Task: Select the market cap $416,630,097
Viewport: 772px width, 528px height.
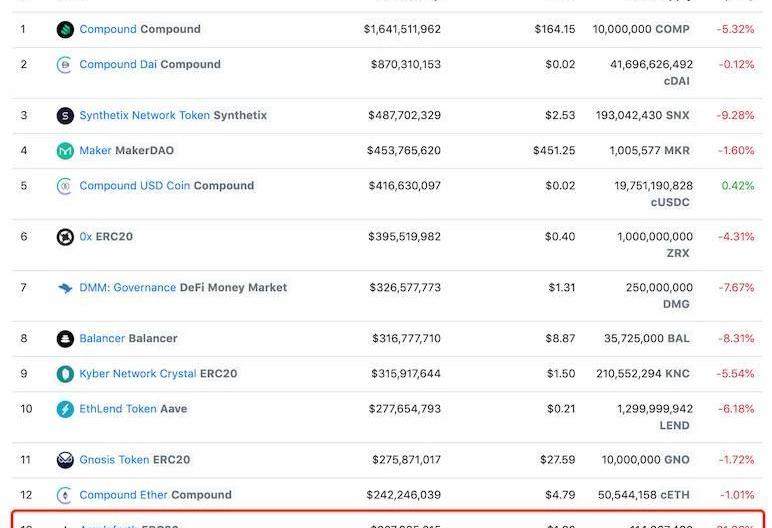Action: click(405, 186)
